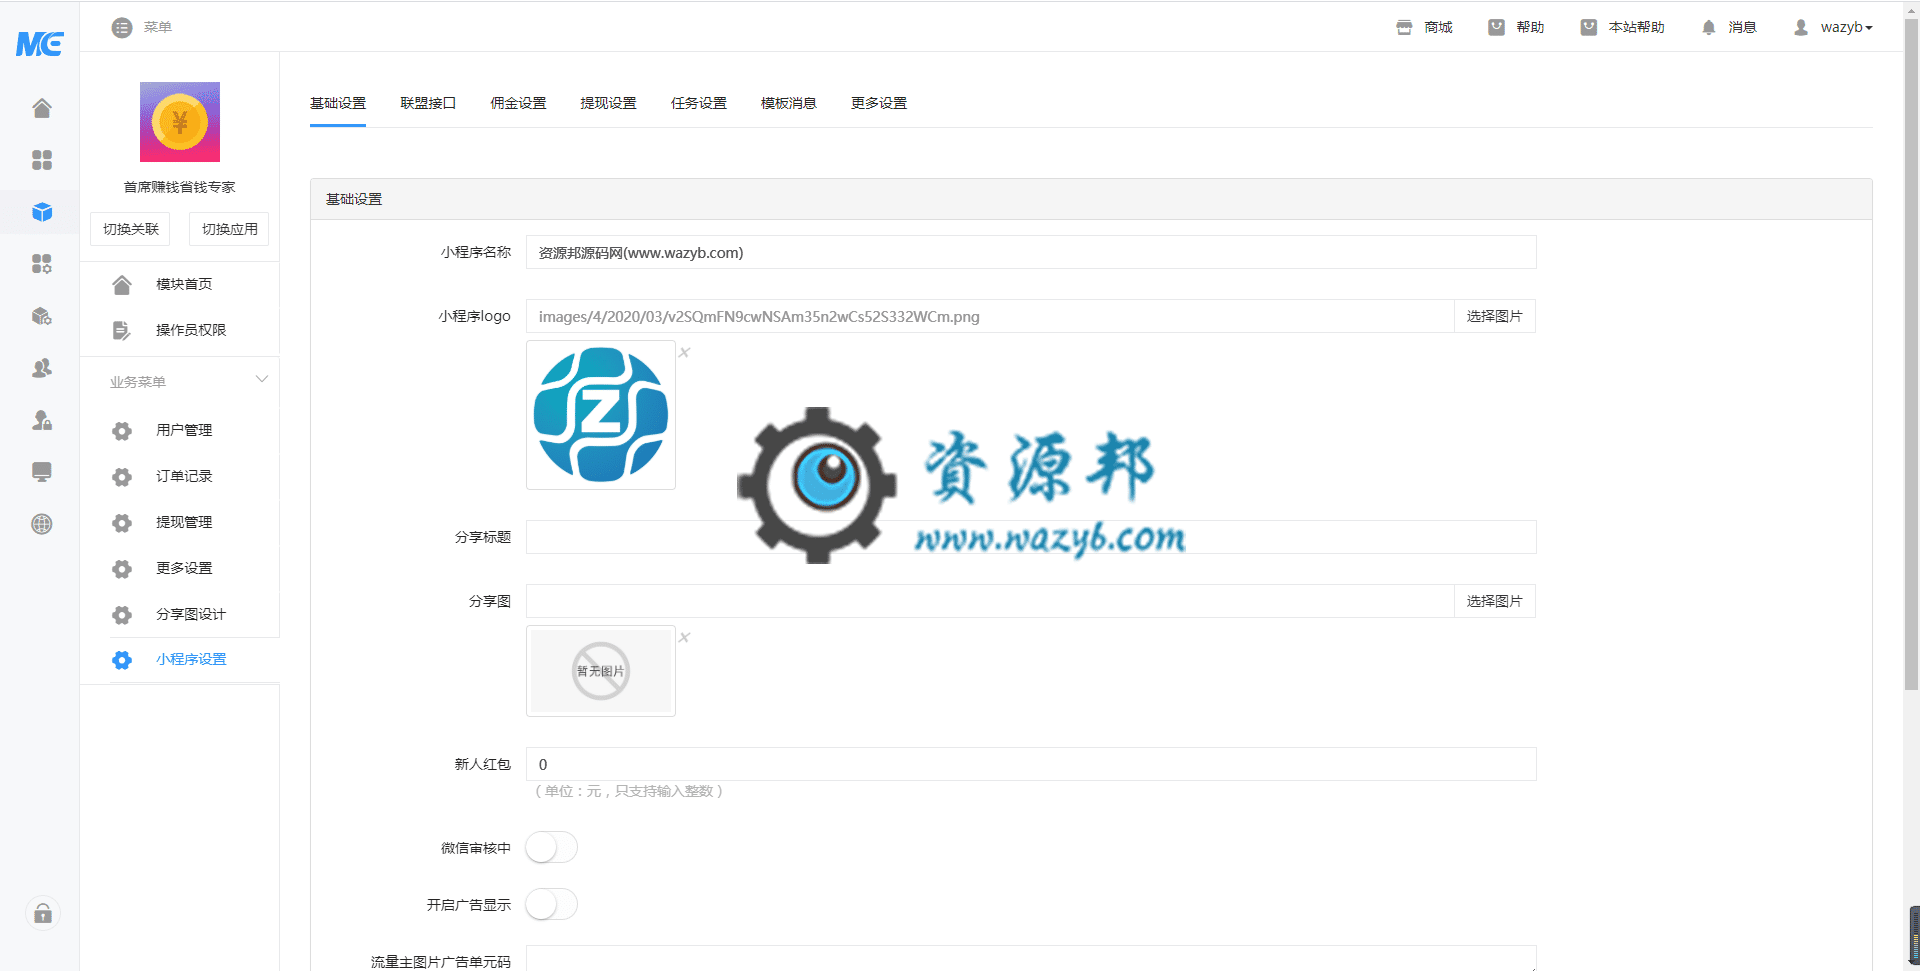Open the monitor icon in left rail
The height and width of the screenshot is (971, 1920).
click(42, 472)
